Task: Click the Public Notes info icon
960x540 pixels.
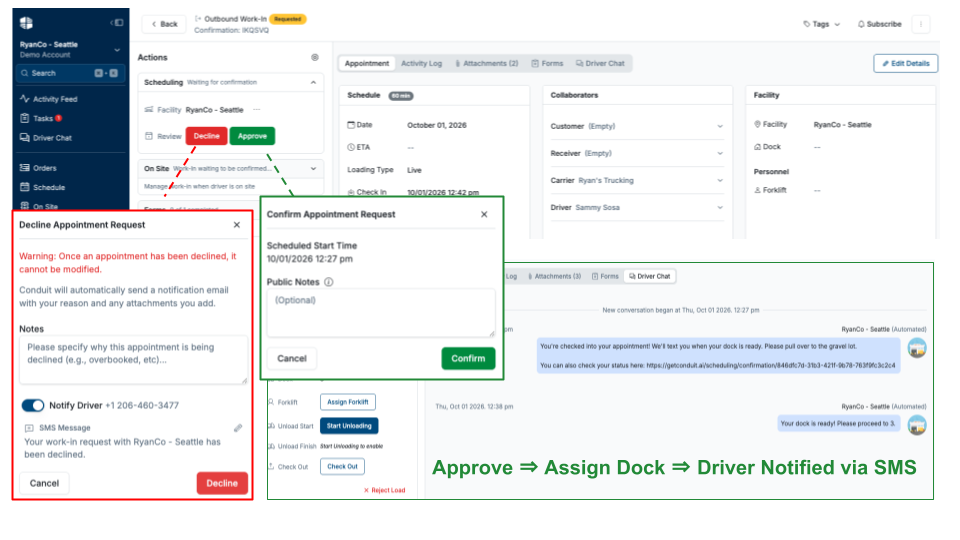Action: [x=329, y=282]
